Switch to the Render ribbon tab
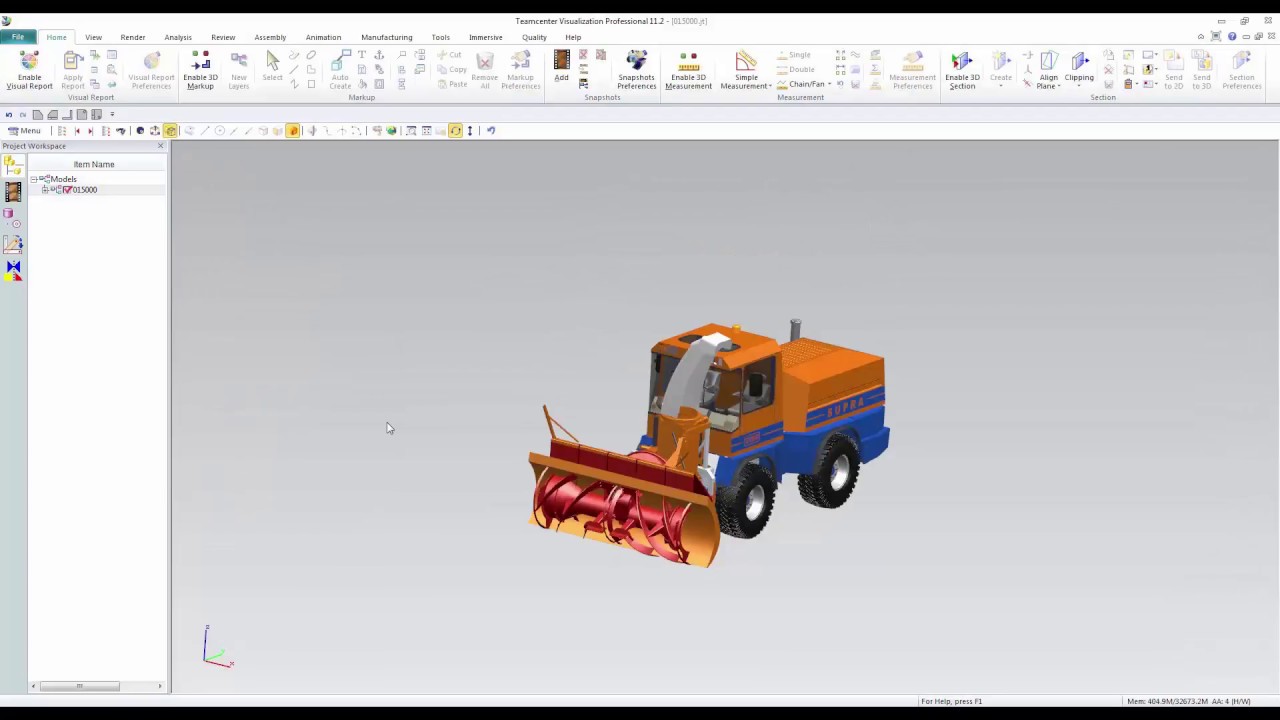 pyautogui.click(x=132, y=37)
